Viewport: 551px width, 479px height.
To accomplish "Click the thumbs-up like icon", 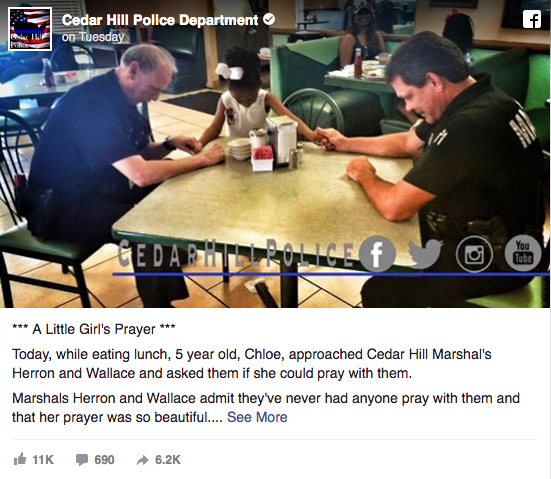I will tap(20, 459).
